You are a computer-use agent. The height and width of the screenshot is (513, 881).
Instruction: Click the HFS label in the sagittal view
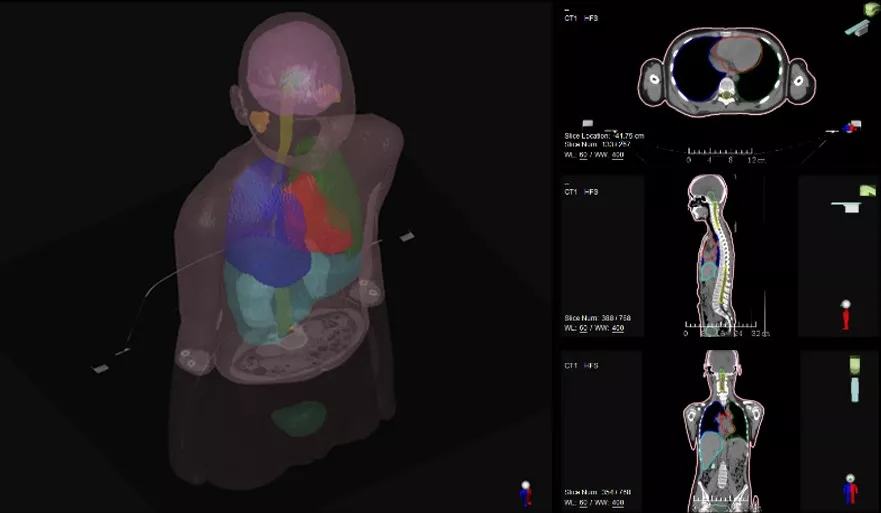coord(591,191)
